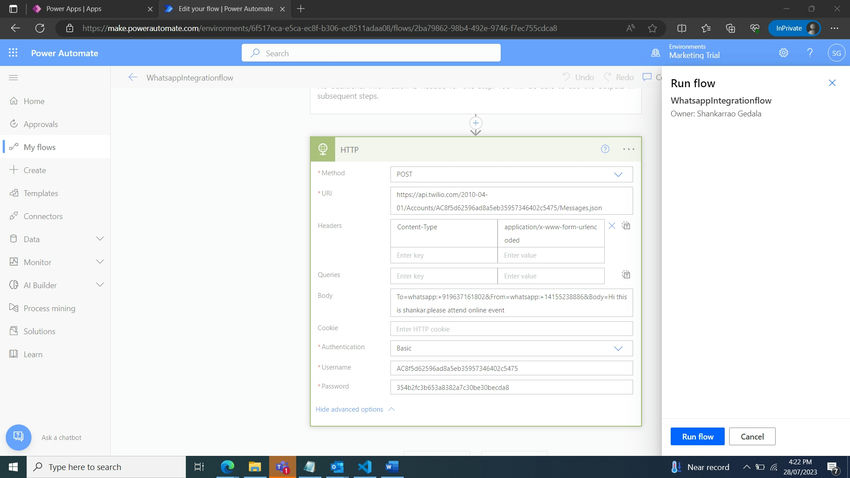Open Microsoft Edge from taskbar
This screenshot has width=850, height=478.
228,467
